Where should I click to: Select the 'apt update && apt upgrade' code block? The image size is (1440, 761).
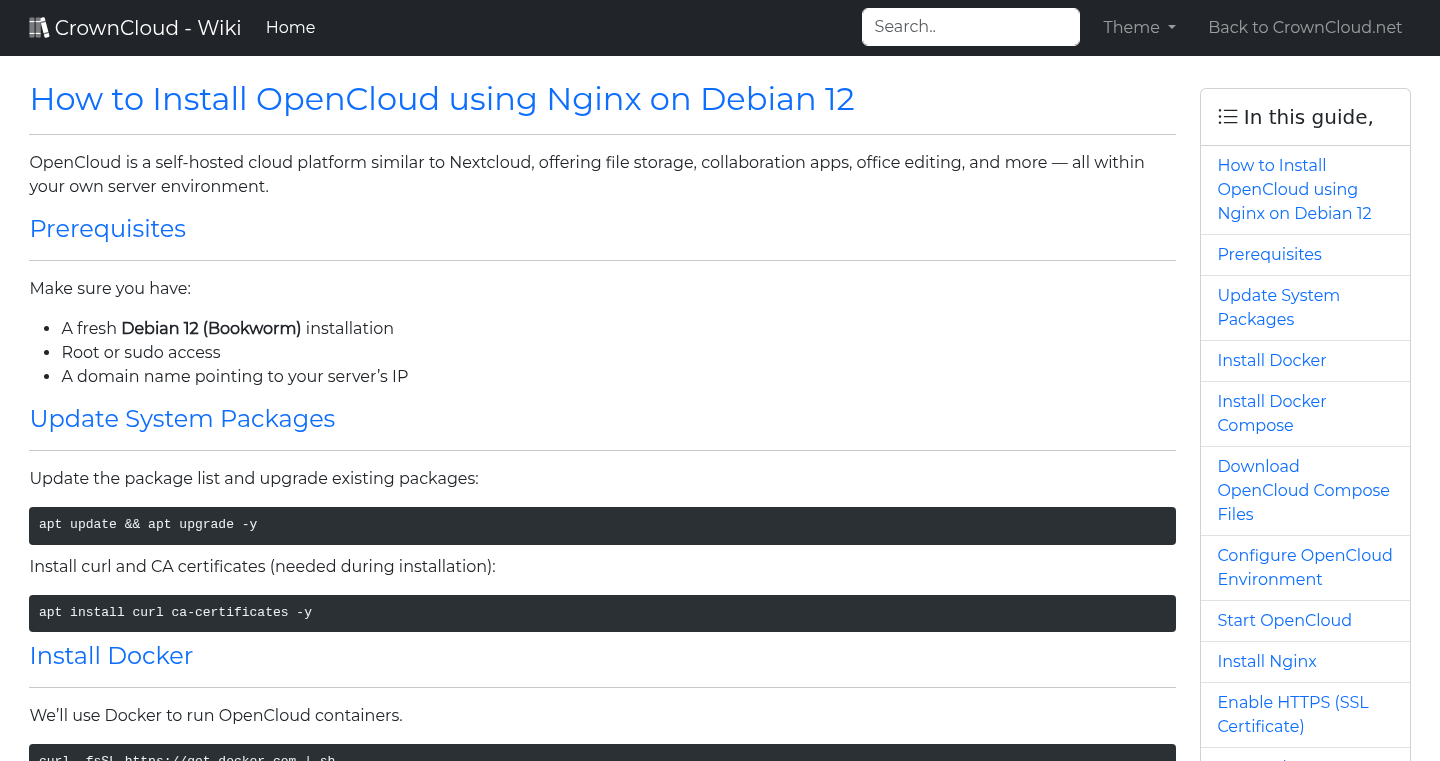click(602, 524)
